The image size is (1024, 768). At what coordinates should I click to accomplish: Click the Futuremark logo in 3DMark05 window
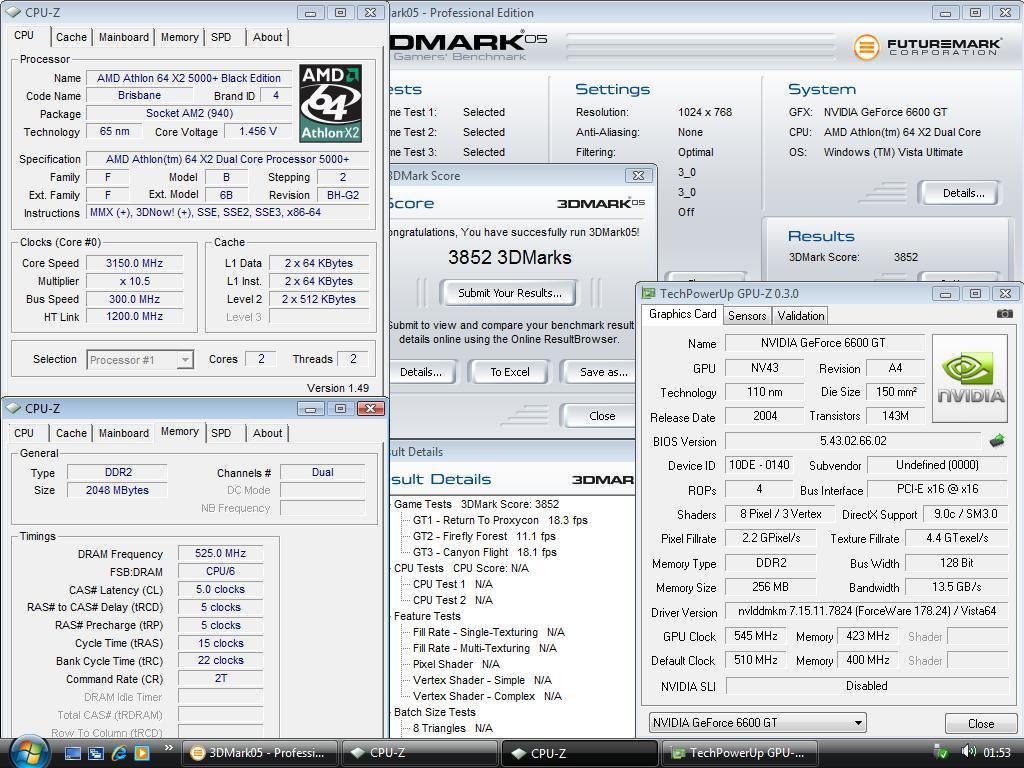(x=927, y=46)
